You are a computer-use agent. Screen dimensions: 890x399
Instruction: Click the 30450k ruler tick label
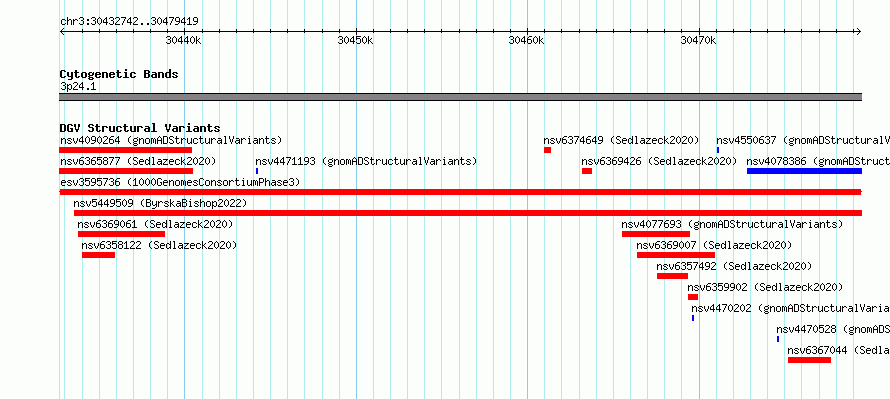point(355,40)
